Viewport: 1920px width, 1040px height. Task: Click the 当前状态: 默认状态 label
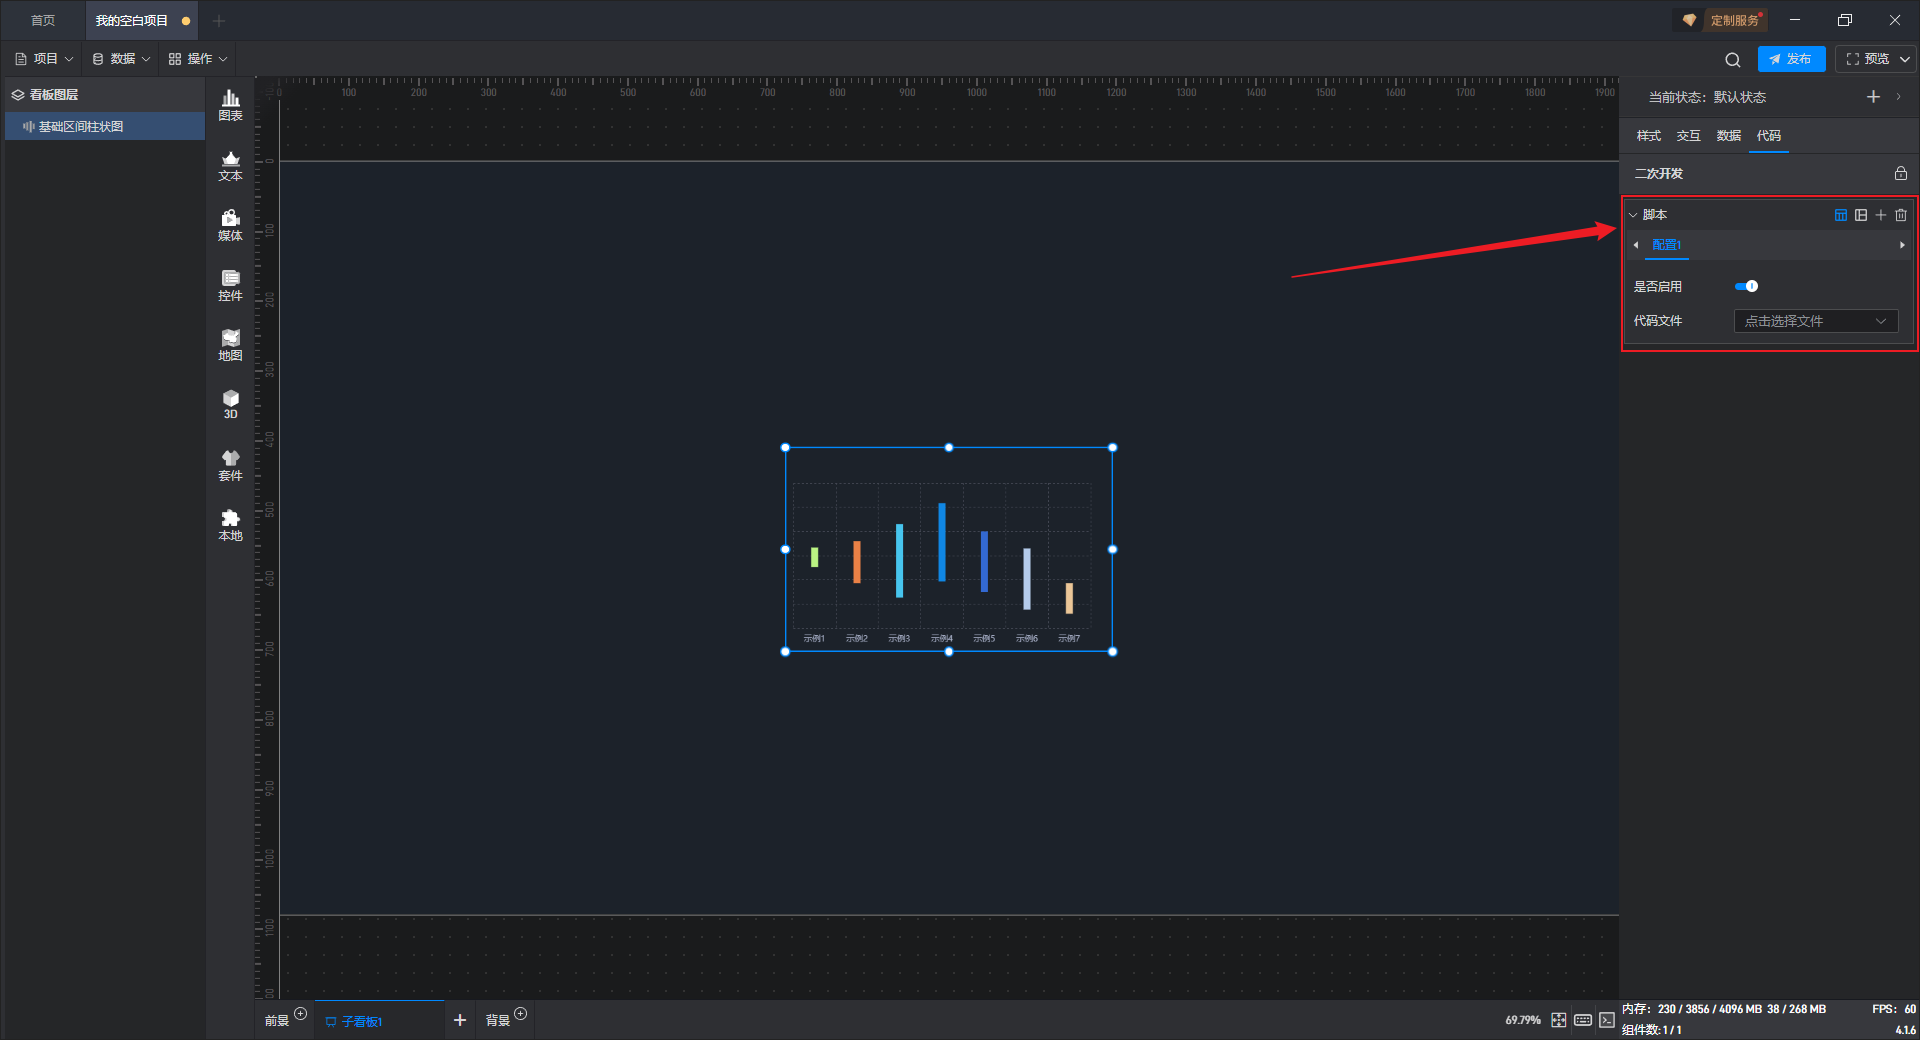1707,97
